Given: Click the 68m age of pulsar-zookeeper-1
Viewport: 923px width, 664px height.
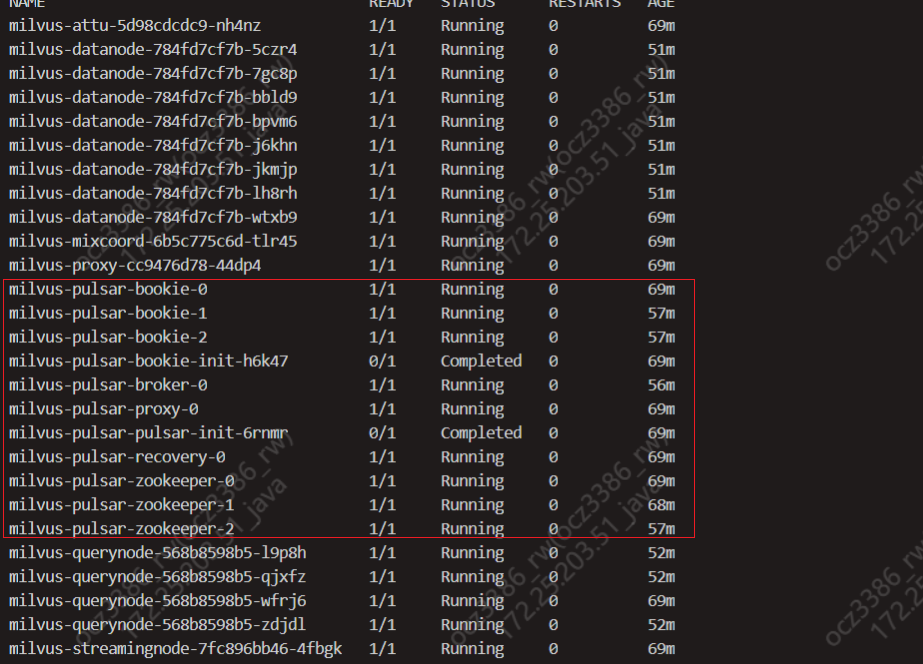Looking at the screenshot, I should [x=662, y=505].
